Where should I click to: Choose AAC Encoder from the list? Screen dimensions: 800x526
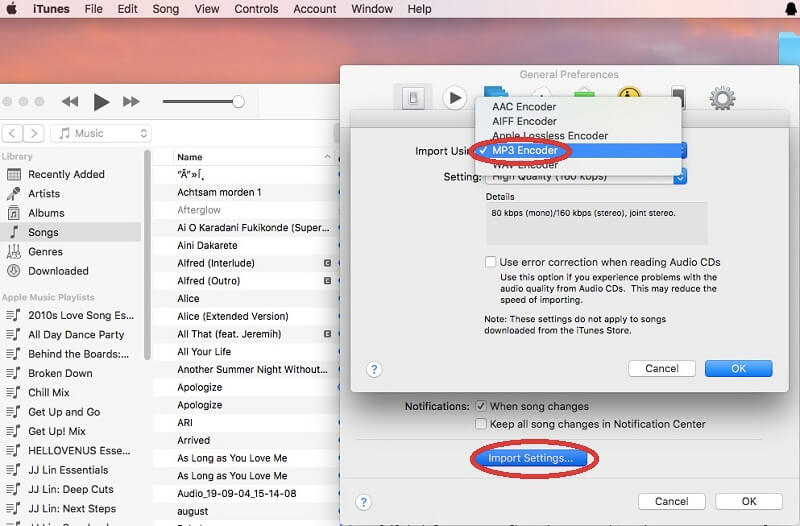524,107
